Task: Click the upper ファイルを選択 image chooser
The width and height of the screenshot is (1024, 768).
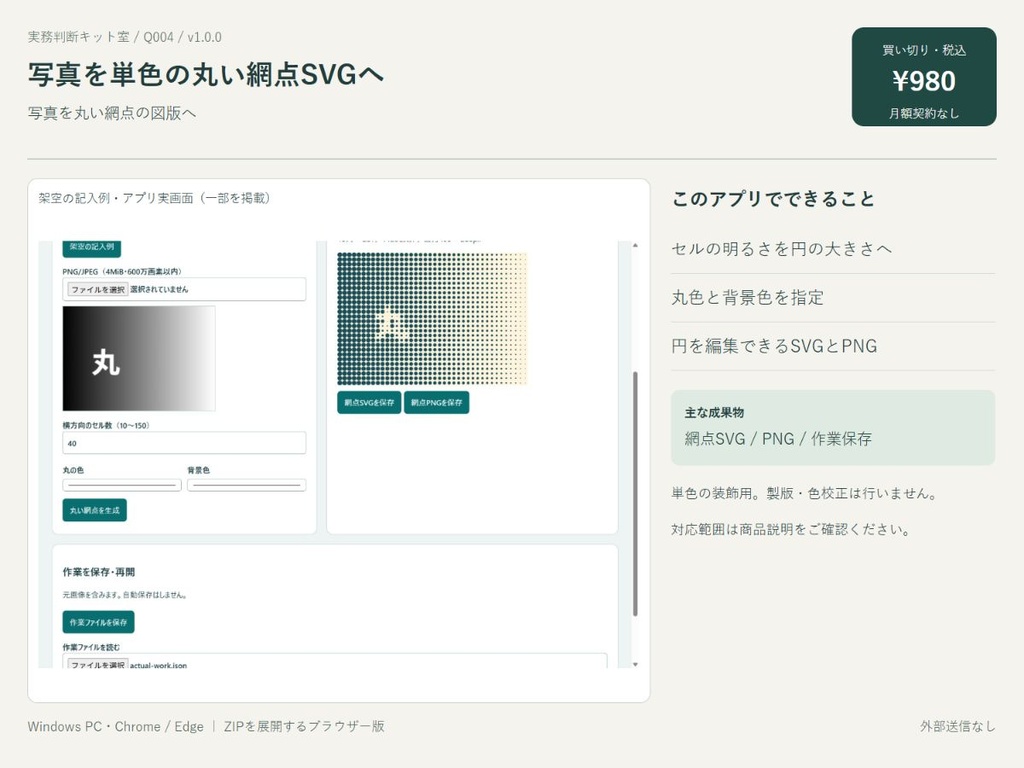Action: click(x=98, y=289)
